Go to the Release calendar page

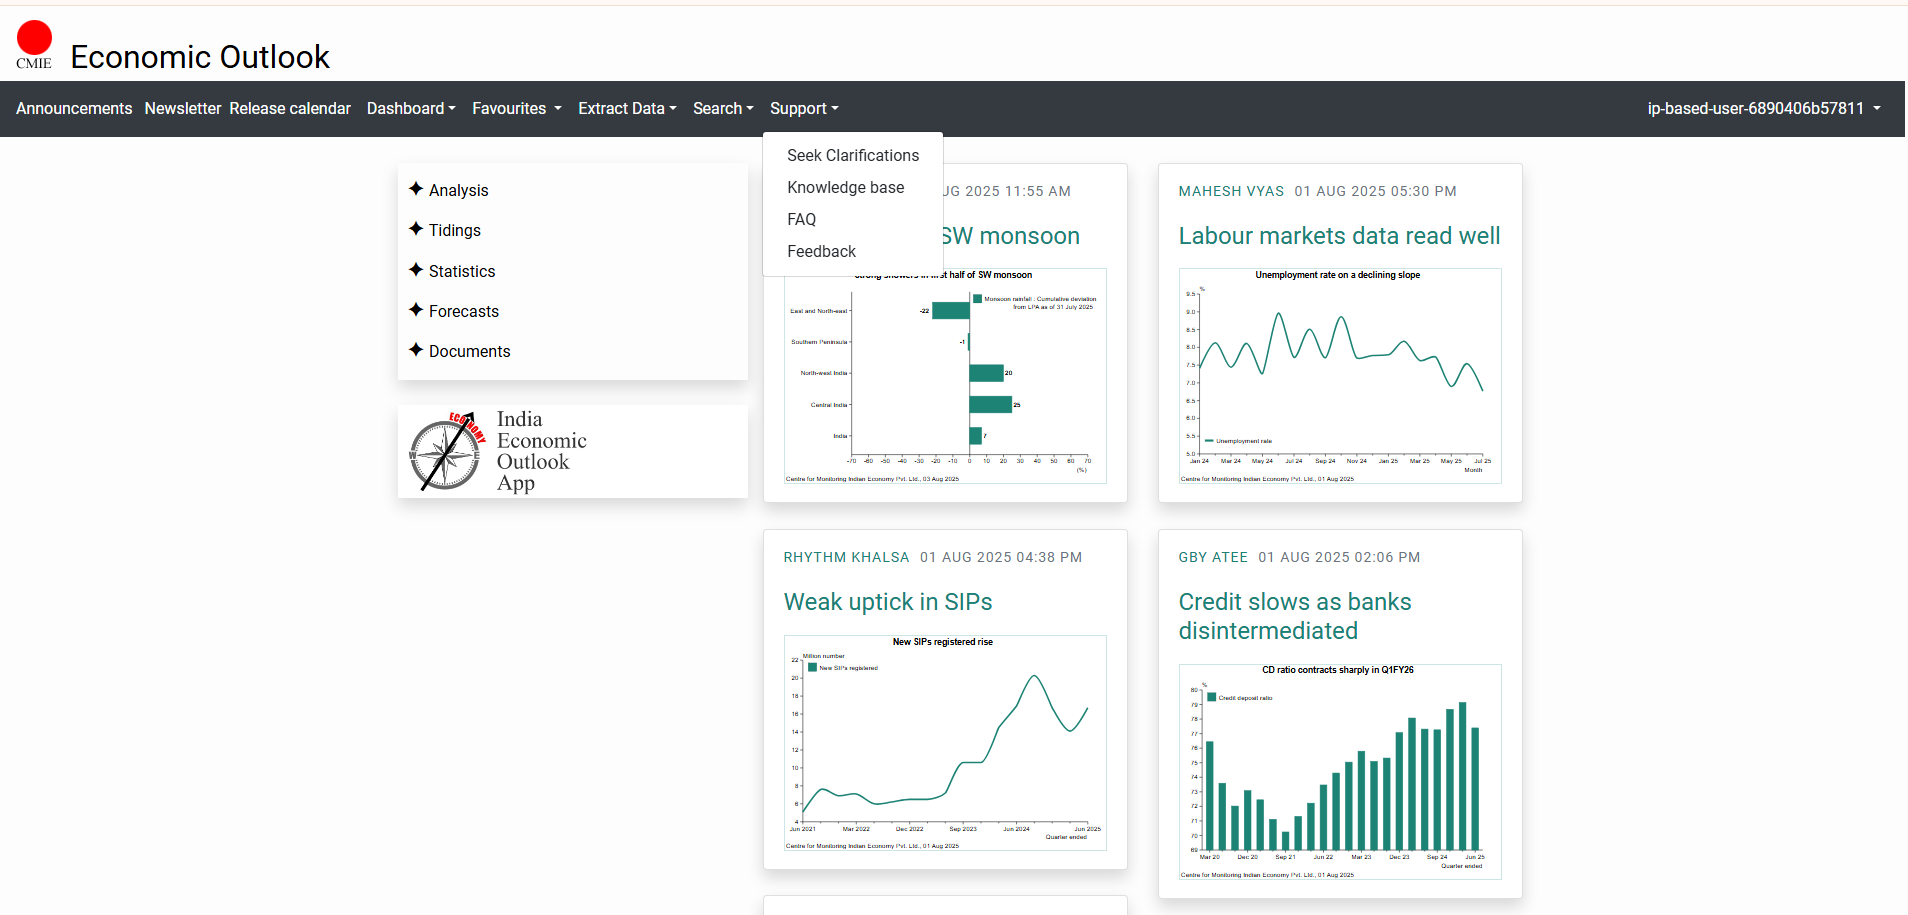[290, 108]
